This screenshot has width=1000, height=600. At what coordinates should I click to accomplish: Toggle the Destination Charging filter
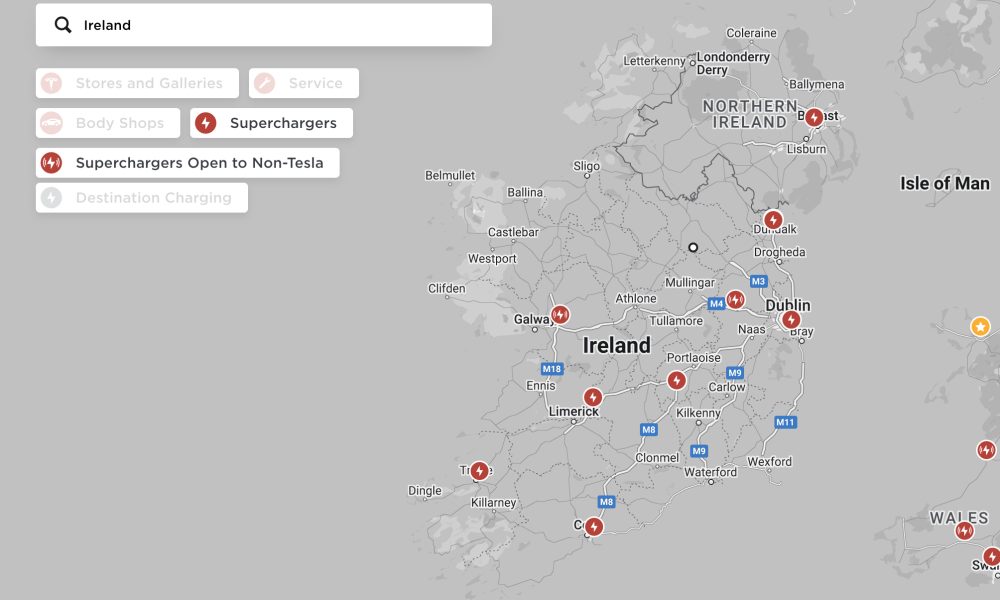click(142, 198)
